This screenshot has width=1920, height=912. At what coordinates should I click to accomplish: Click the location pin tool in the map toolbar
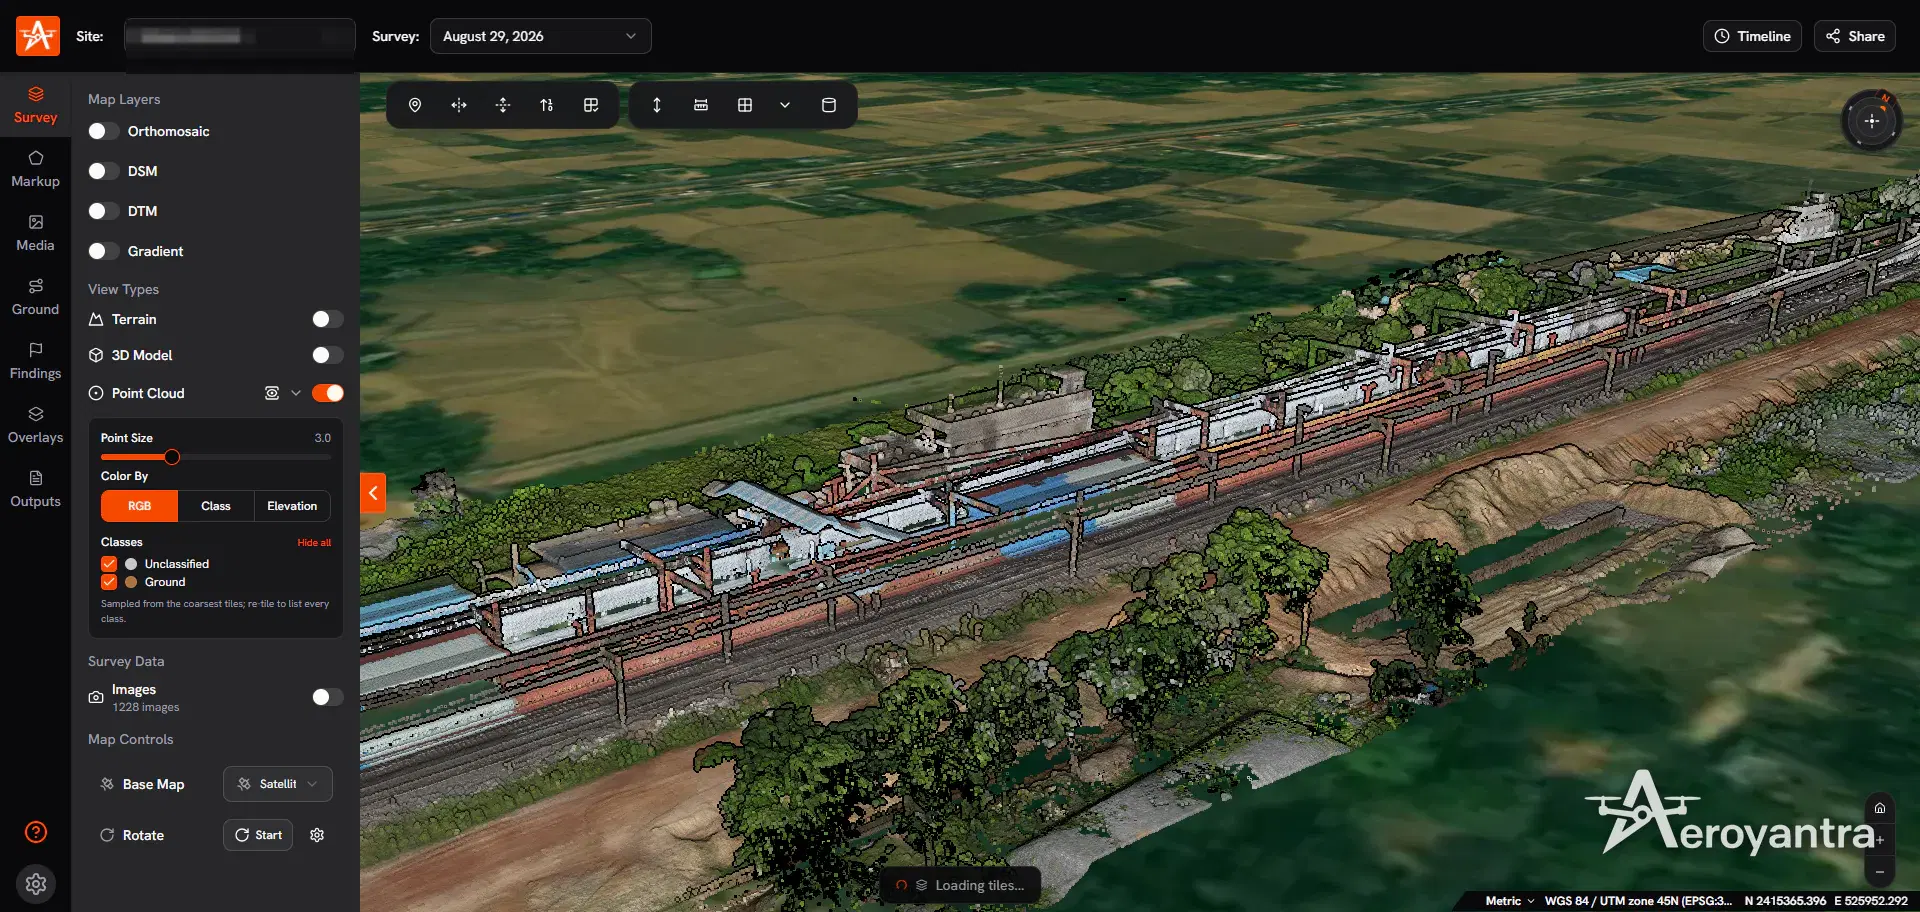coord(415,105)
